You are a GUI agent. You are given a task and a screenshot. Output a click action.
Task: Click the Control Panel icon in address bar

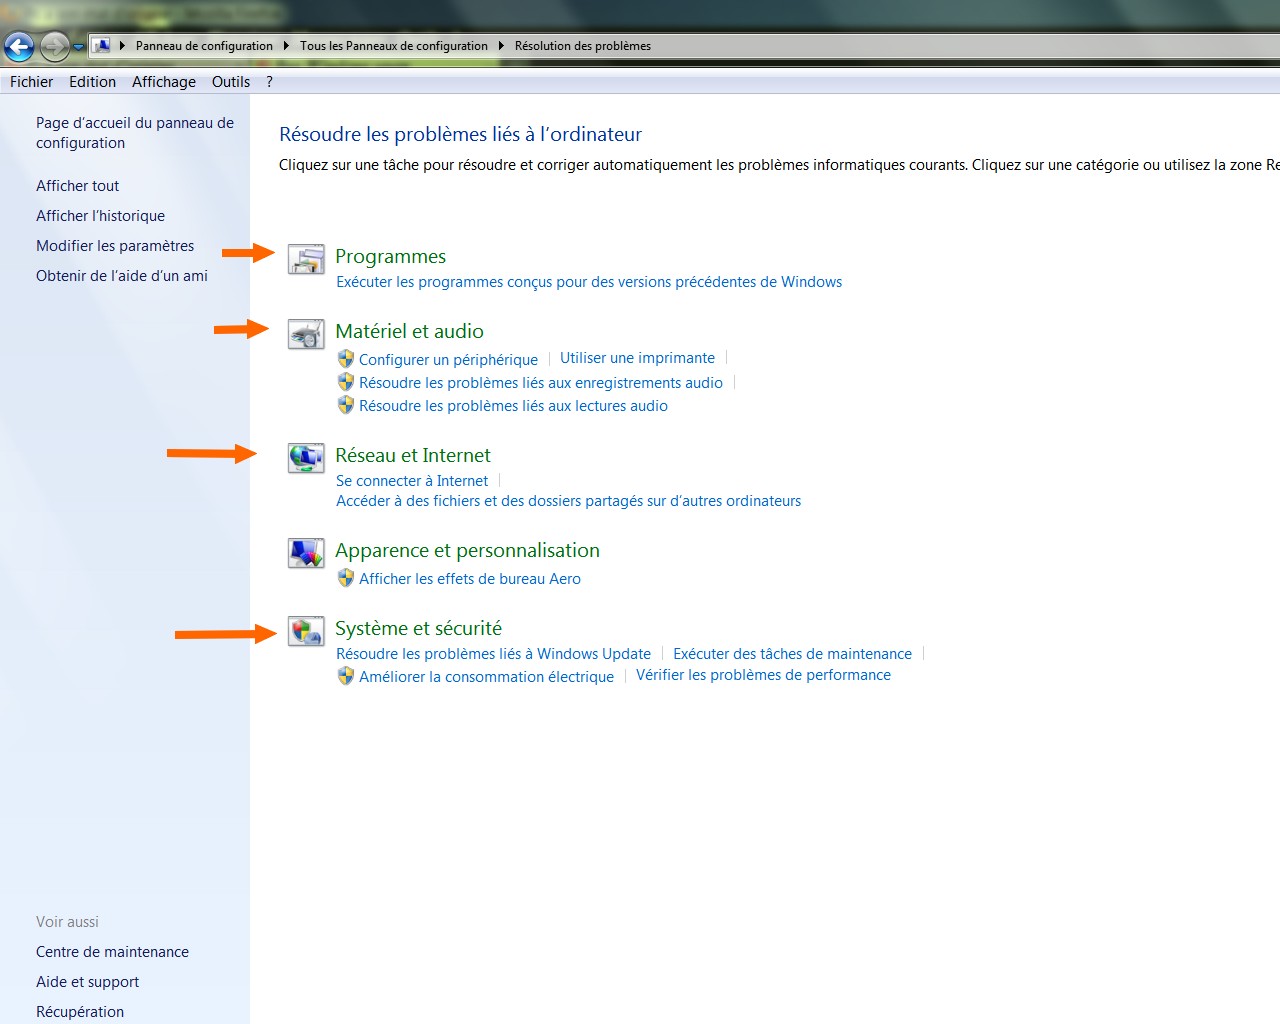[101, 46]
